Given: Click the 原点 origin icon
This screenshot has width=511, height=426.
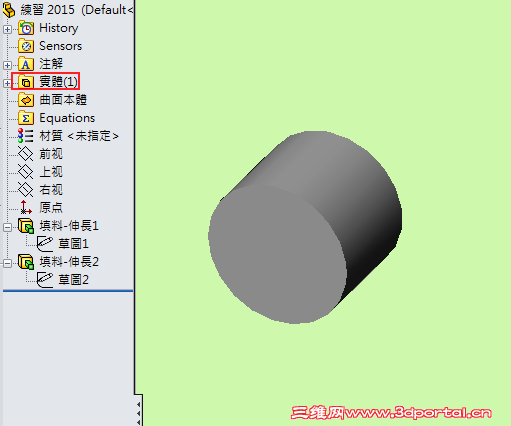Looking at the screenshot, I should pyautogui.click(x=26, y=207).
